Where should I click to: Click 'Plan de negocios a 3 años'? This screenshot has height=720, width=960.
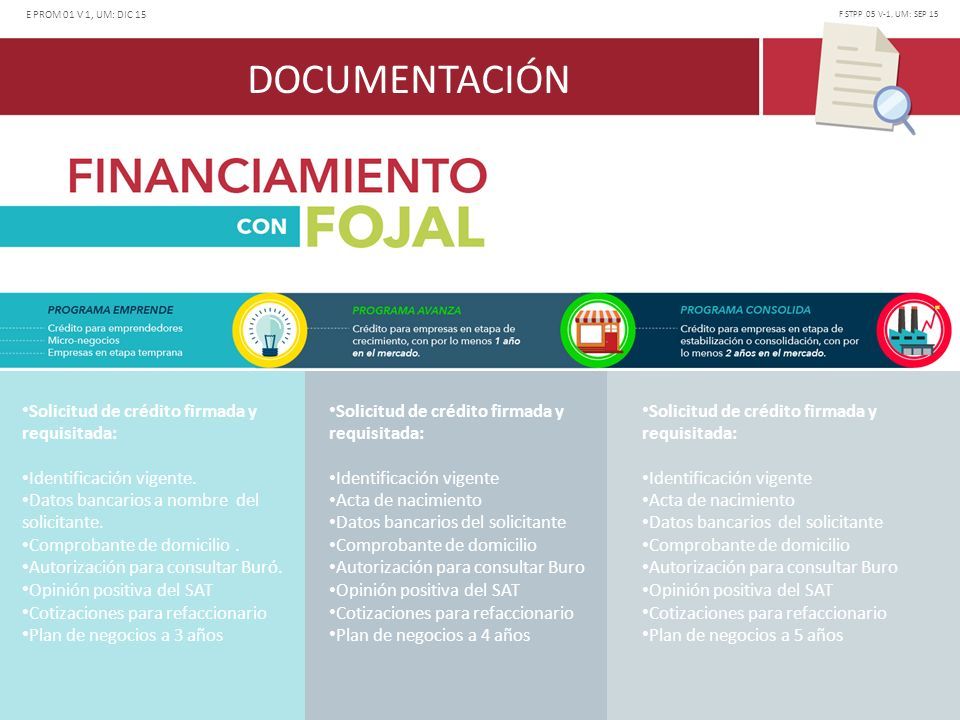[122, 635]
